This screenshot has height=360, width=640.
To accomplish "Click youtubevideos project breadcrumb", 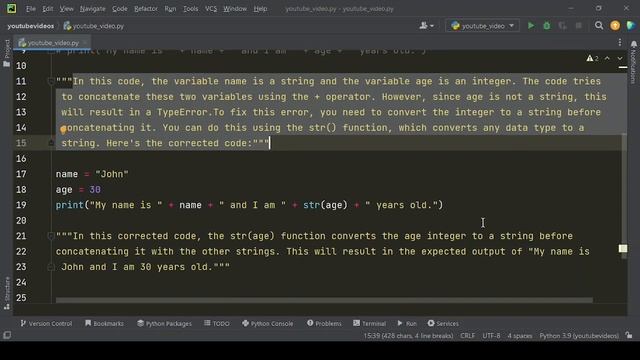I will coord(31,26).
